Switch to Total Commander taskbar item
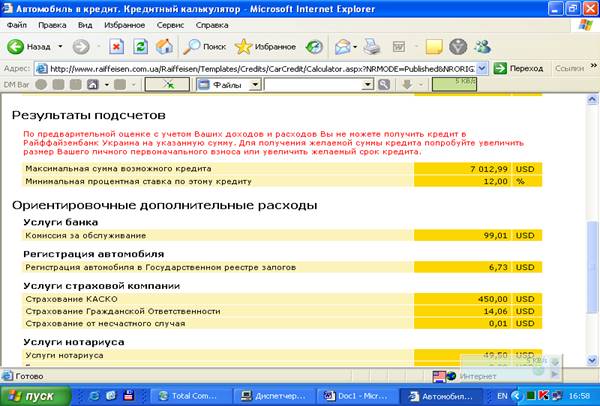 coord(183,395)
